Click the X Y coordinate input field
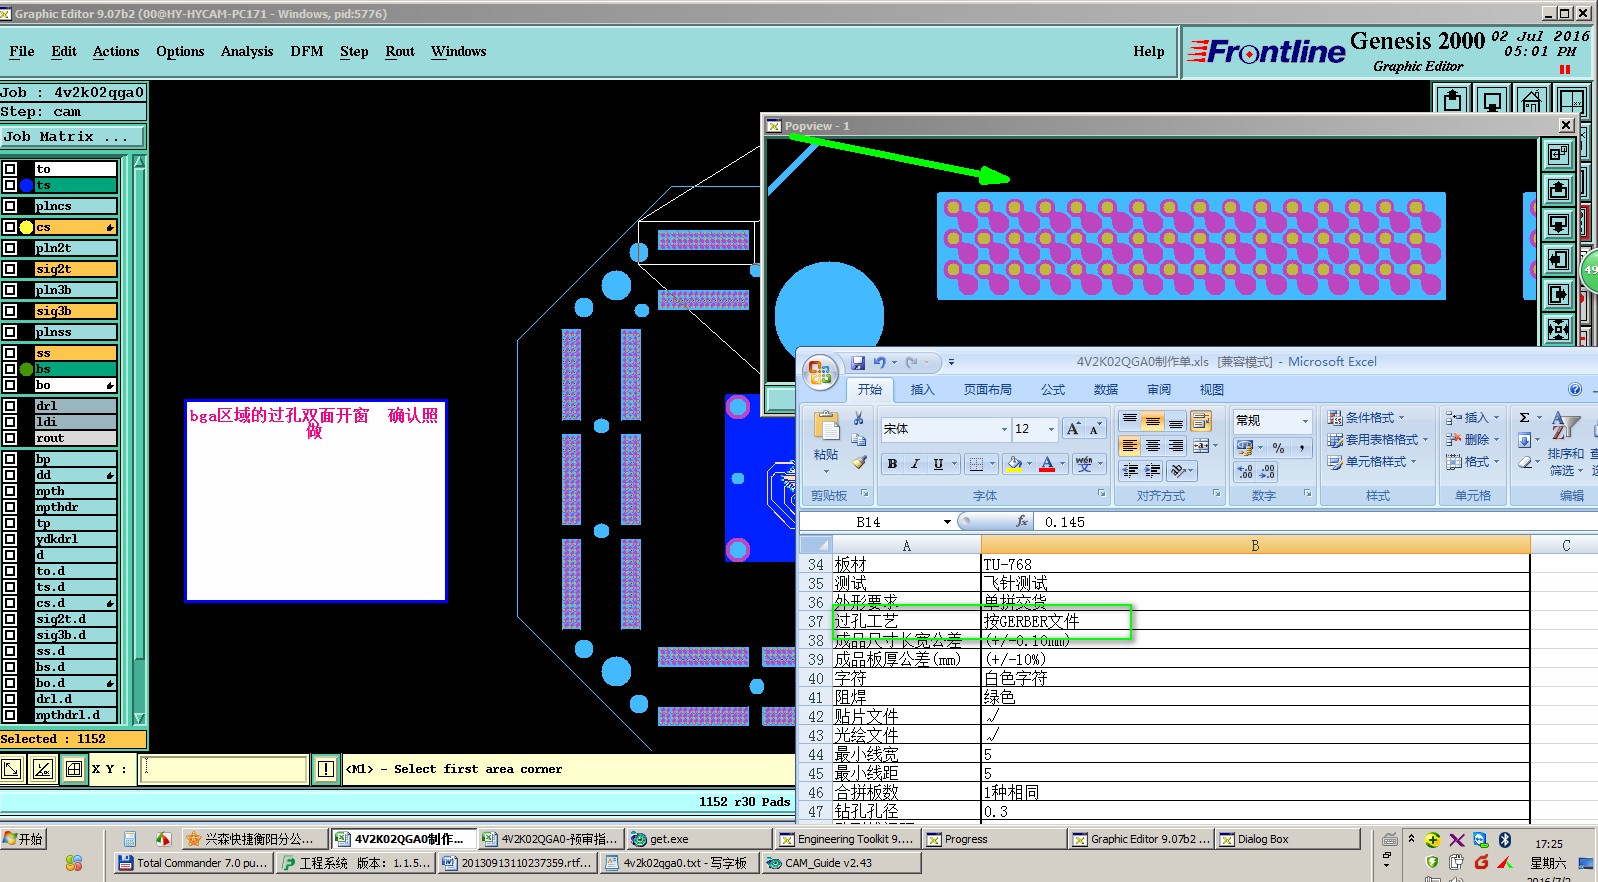Viewport: 1598px width, 882px height. click(223, 769)
